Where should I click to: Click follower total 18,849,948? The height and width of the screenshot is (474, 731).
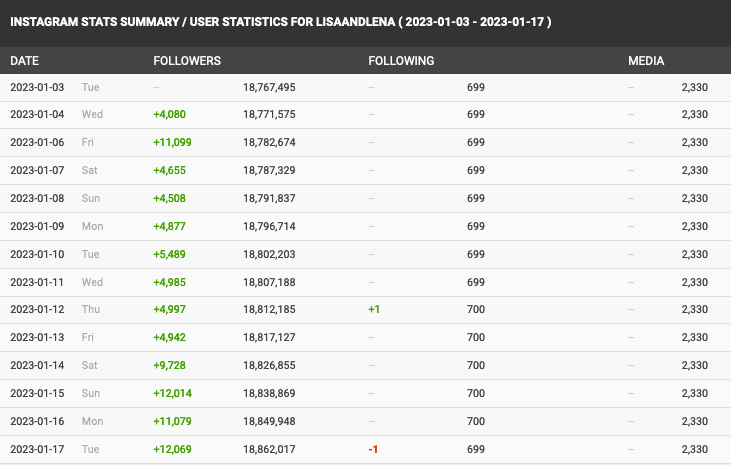tap(269, 421)
